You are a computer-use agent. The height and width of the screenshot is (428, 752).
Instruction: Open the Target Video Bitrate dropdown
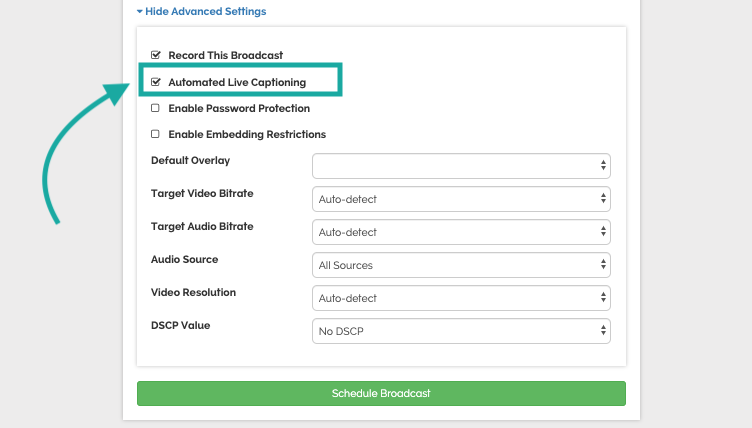(461, 199)
